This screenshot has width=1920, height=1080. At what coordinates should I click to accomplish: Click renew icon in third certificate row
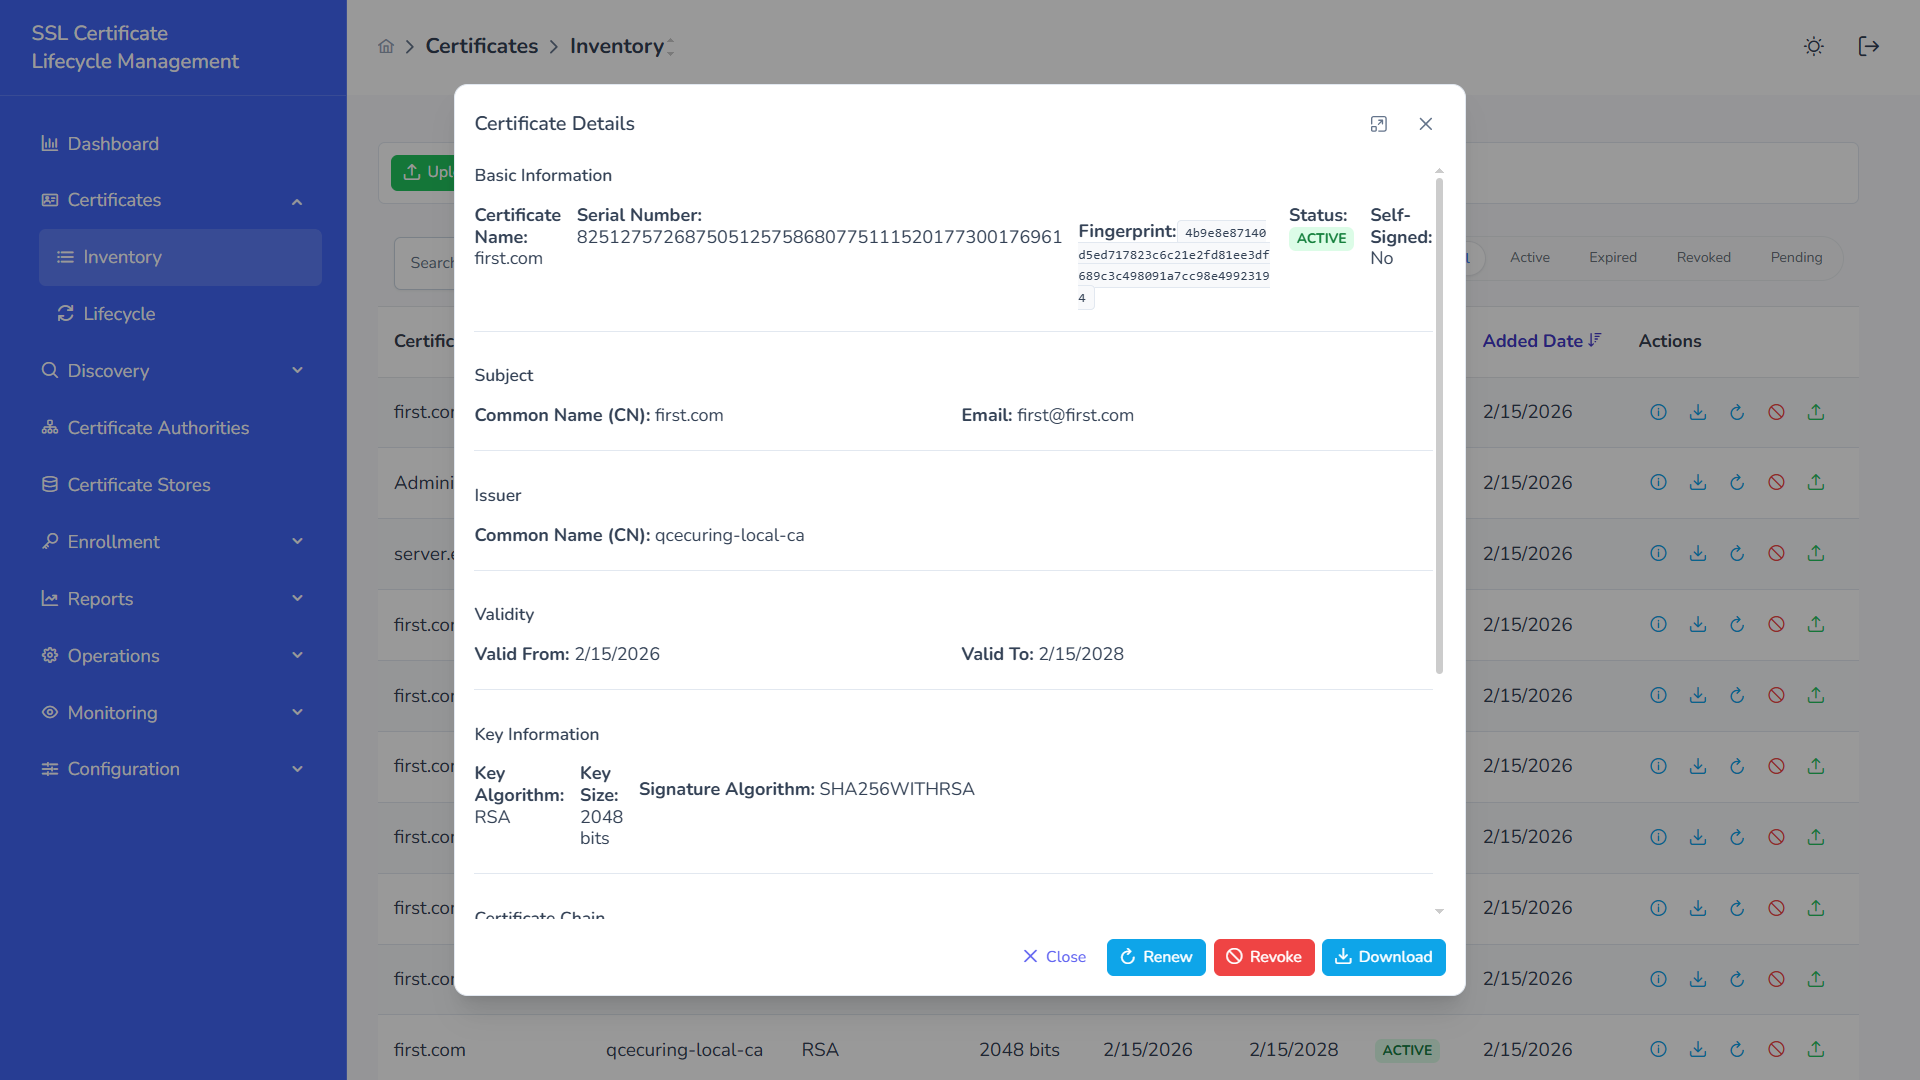(1737, 554)
